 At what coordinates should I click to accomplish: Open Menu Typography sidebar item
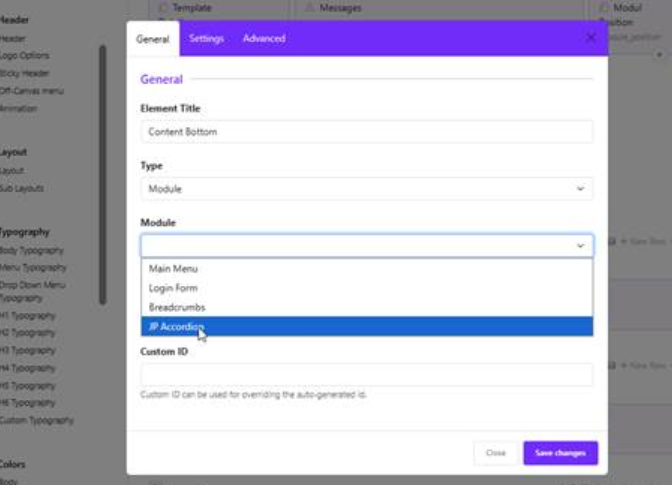point(33,268)
